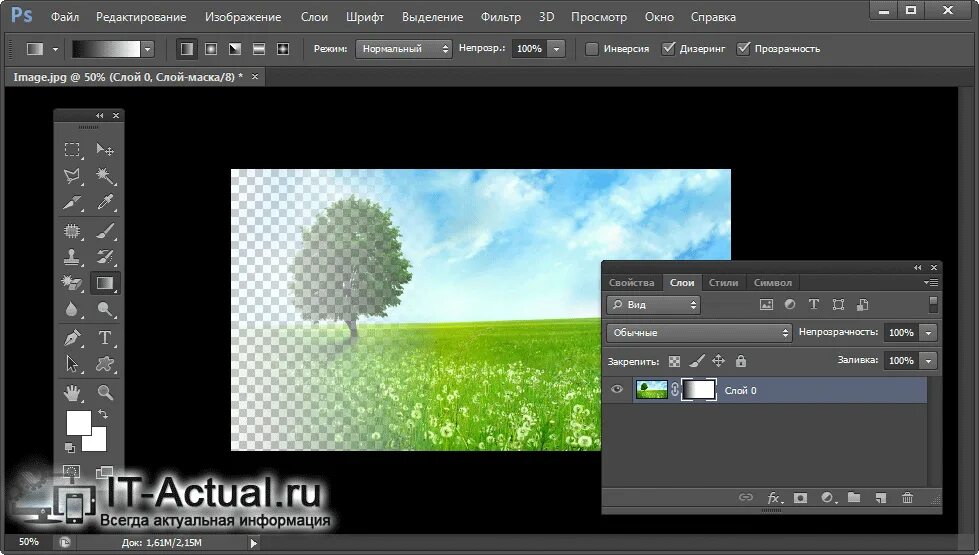Image resolution: width=979 pixels, height=555 pixels.
Task: Select the Gradient tool in toolbox
Action: tap(104, 283)
